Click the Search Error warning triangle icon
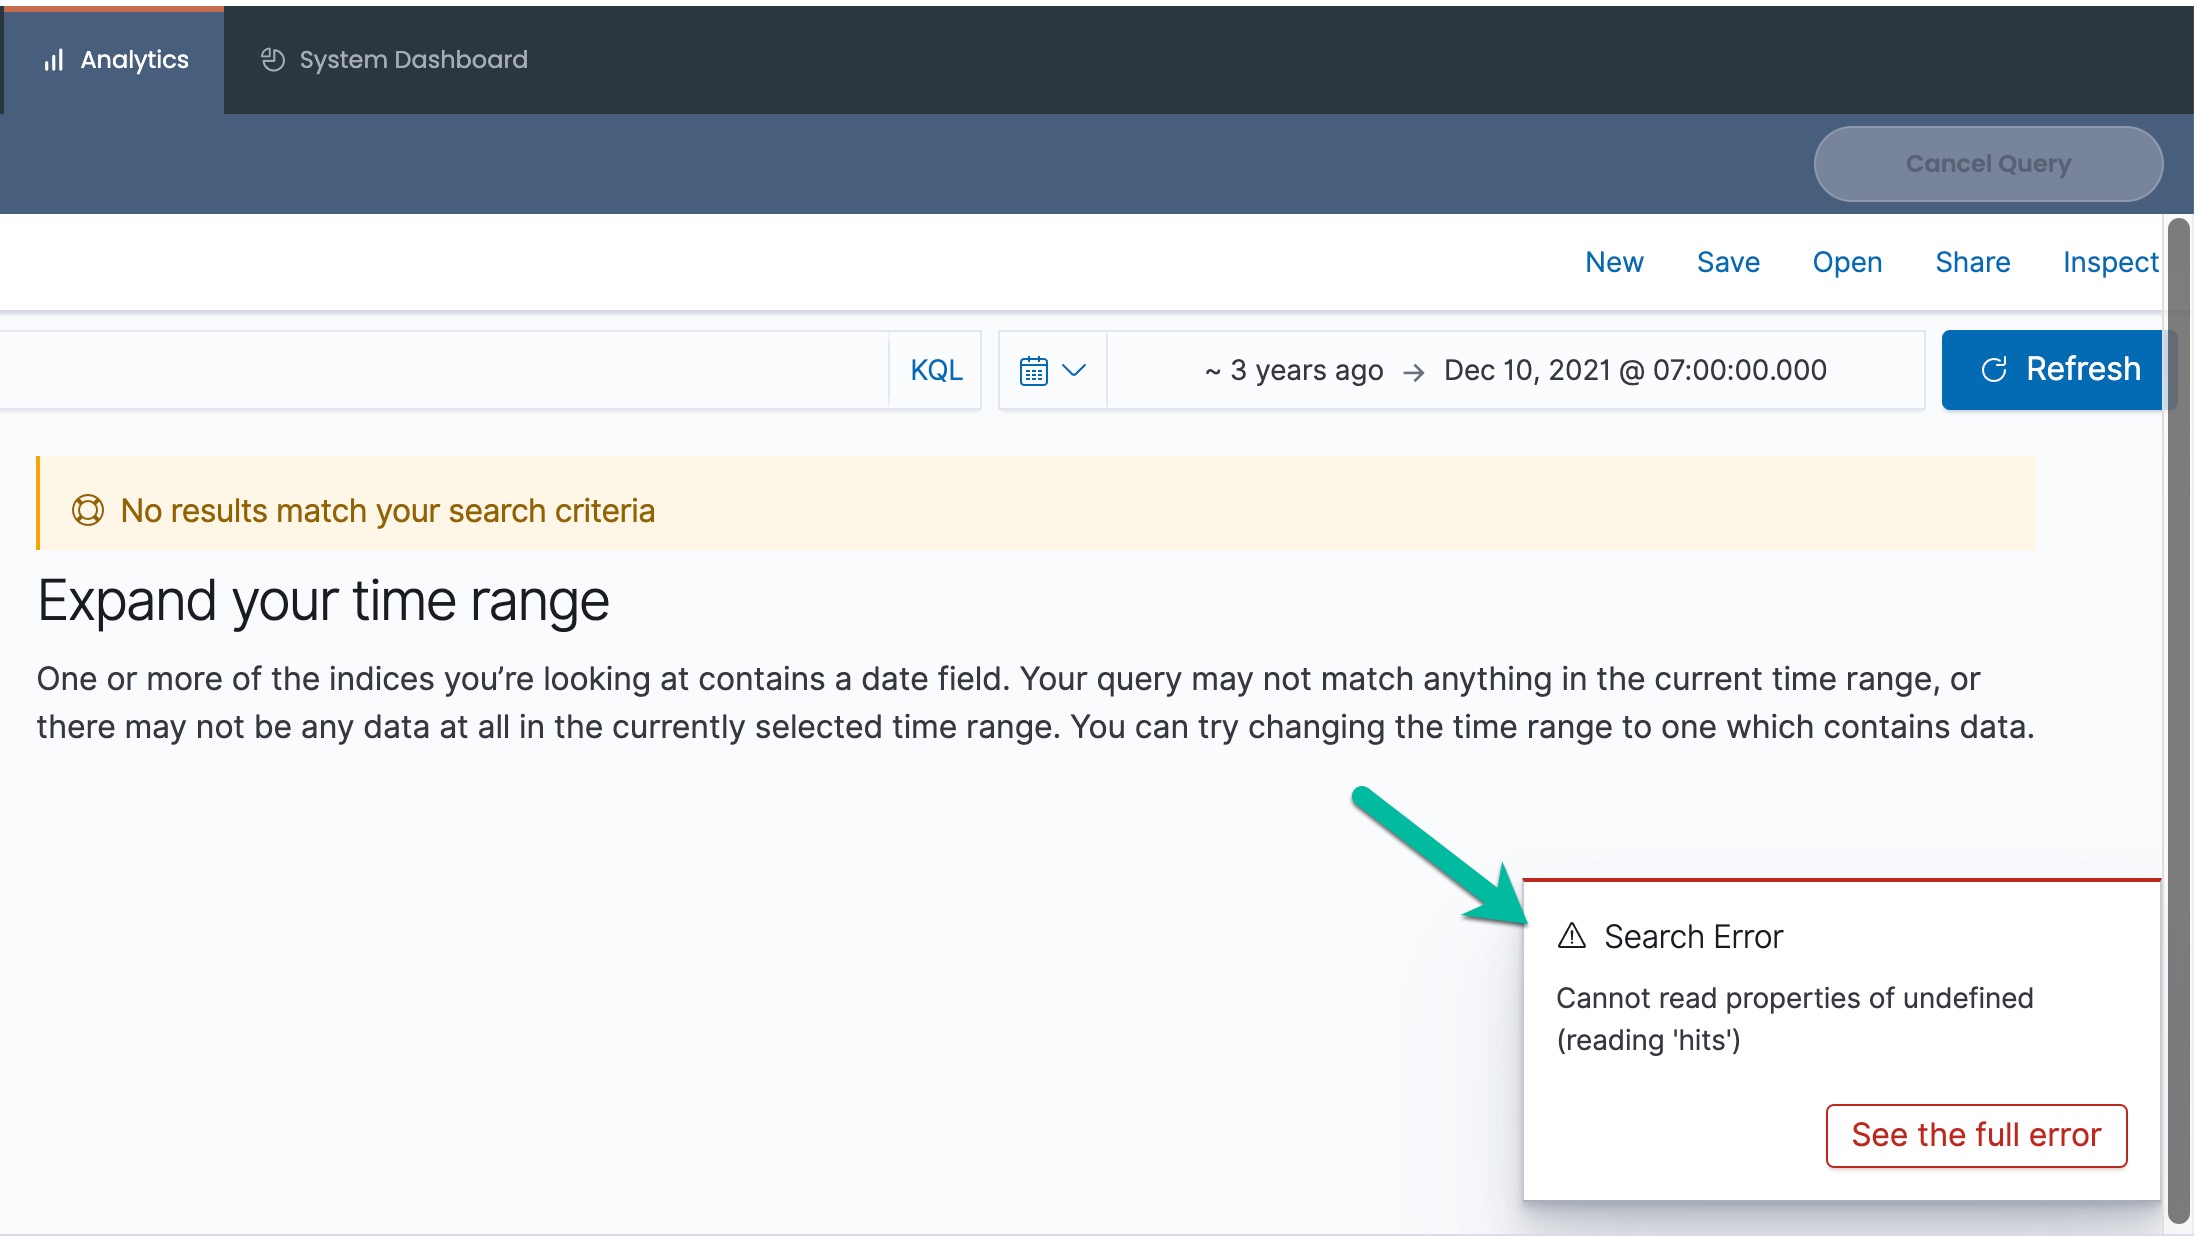The image size is (2194, 1236). [1572, 936]
